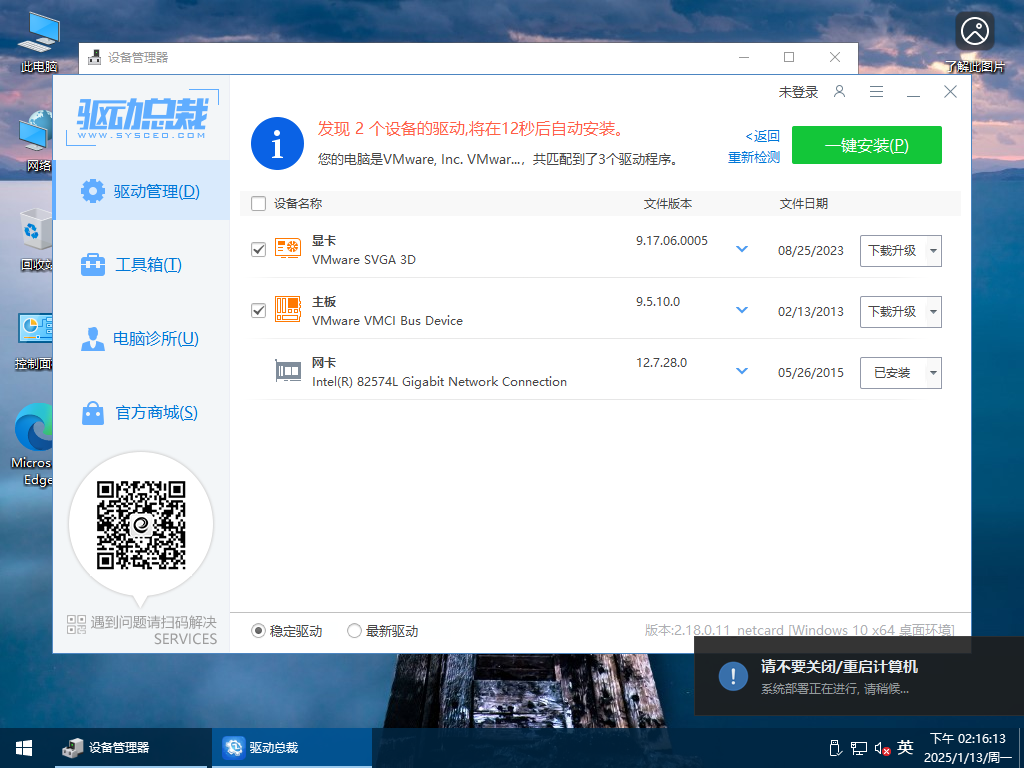Click the green 一键安装(P) button
Image resolution: width=1024 pixels, height=768 pixels.
click(x=867, y=145)
